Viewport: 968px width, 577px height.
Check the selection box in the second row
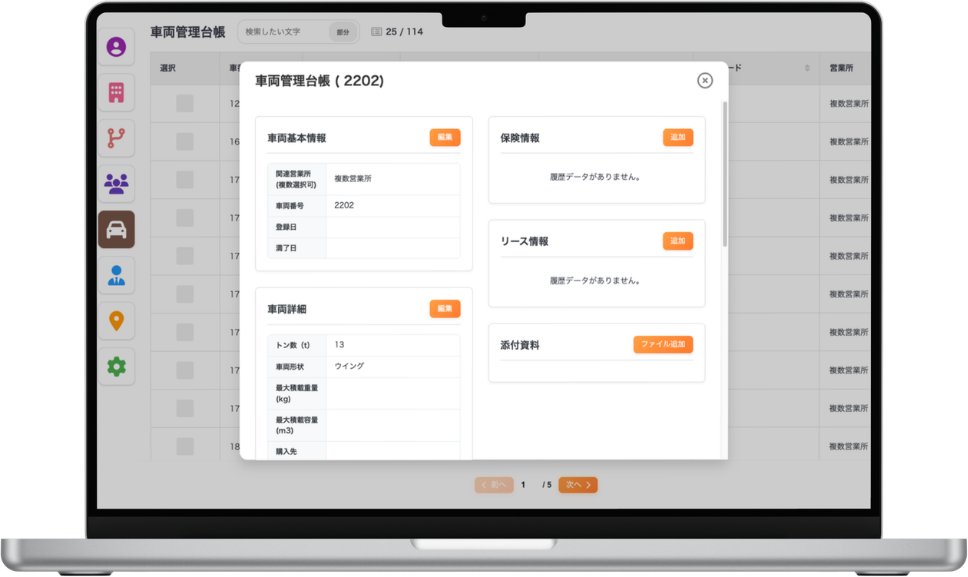click(x=185, y=142)
